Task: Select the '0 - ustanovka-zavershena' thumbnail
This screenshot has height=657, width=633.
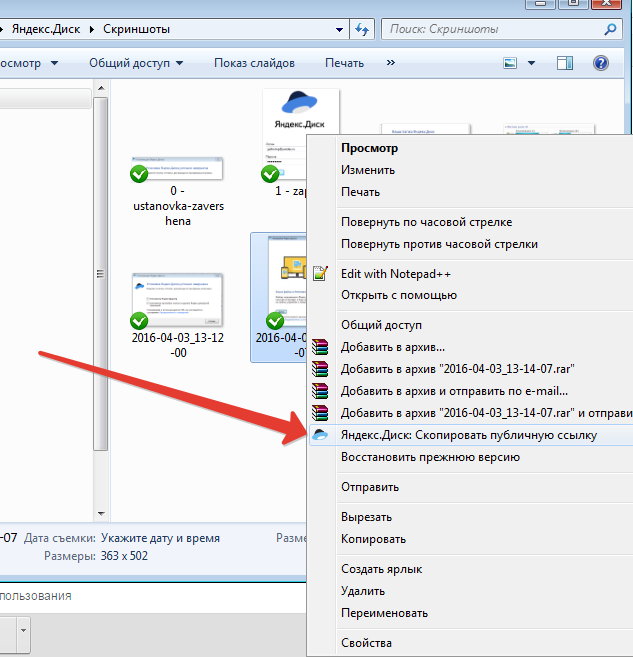Action: click(178, 169)
